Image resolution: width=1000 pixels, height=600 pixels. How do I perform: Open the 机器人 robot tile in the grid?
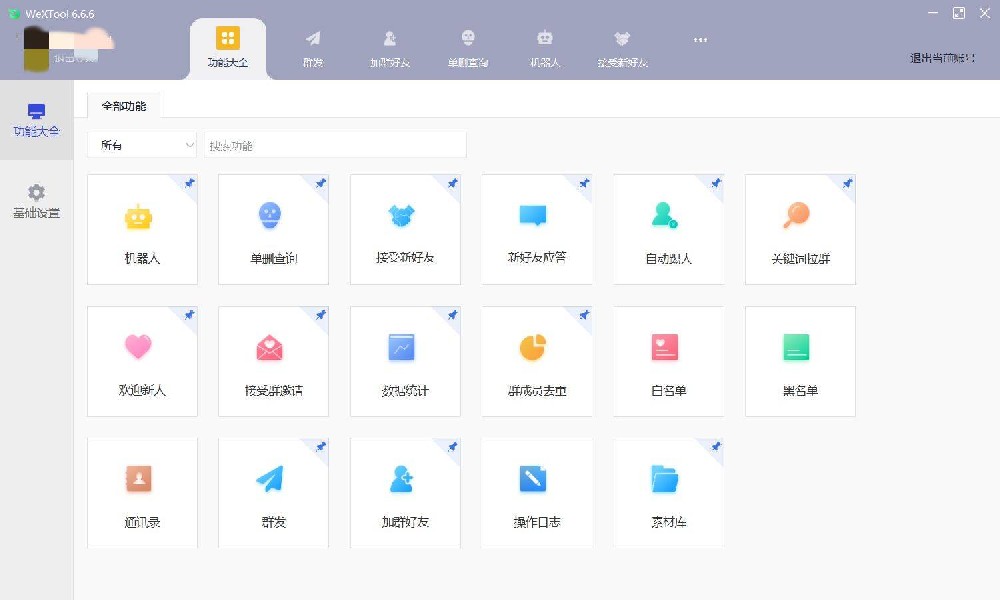(142, 229)
